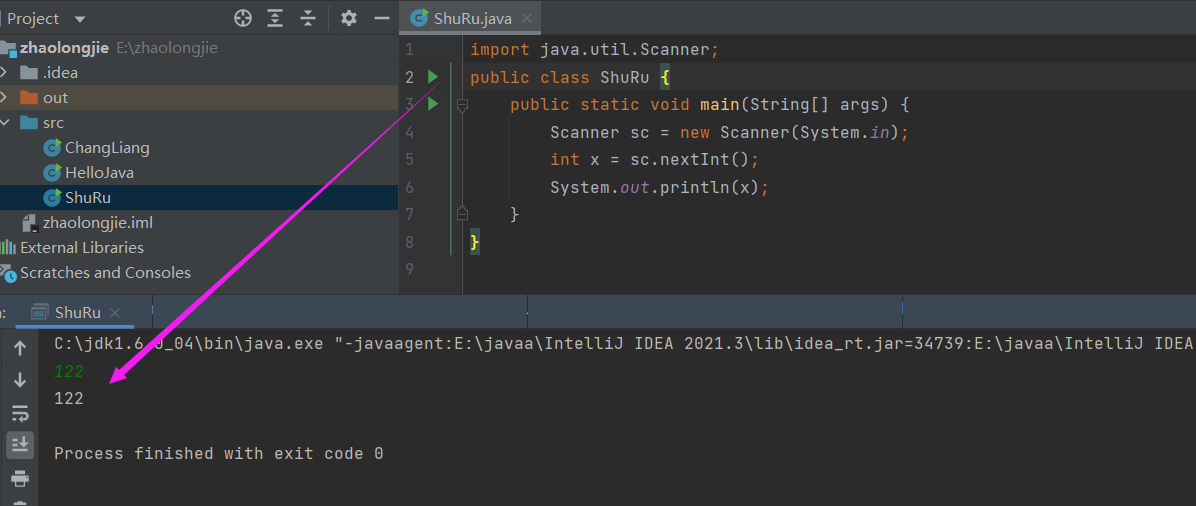Select the .idea folder
Image resolution: width=1196 pixels, height=506 pixels.
click(60, 73)
